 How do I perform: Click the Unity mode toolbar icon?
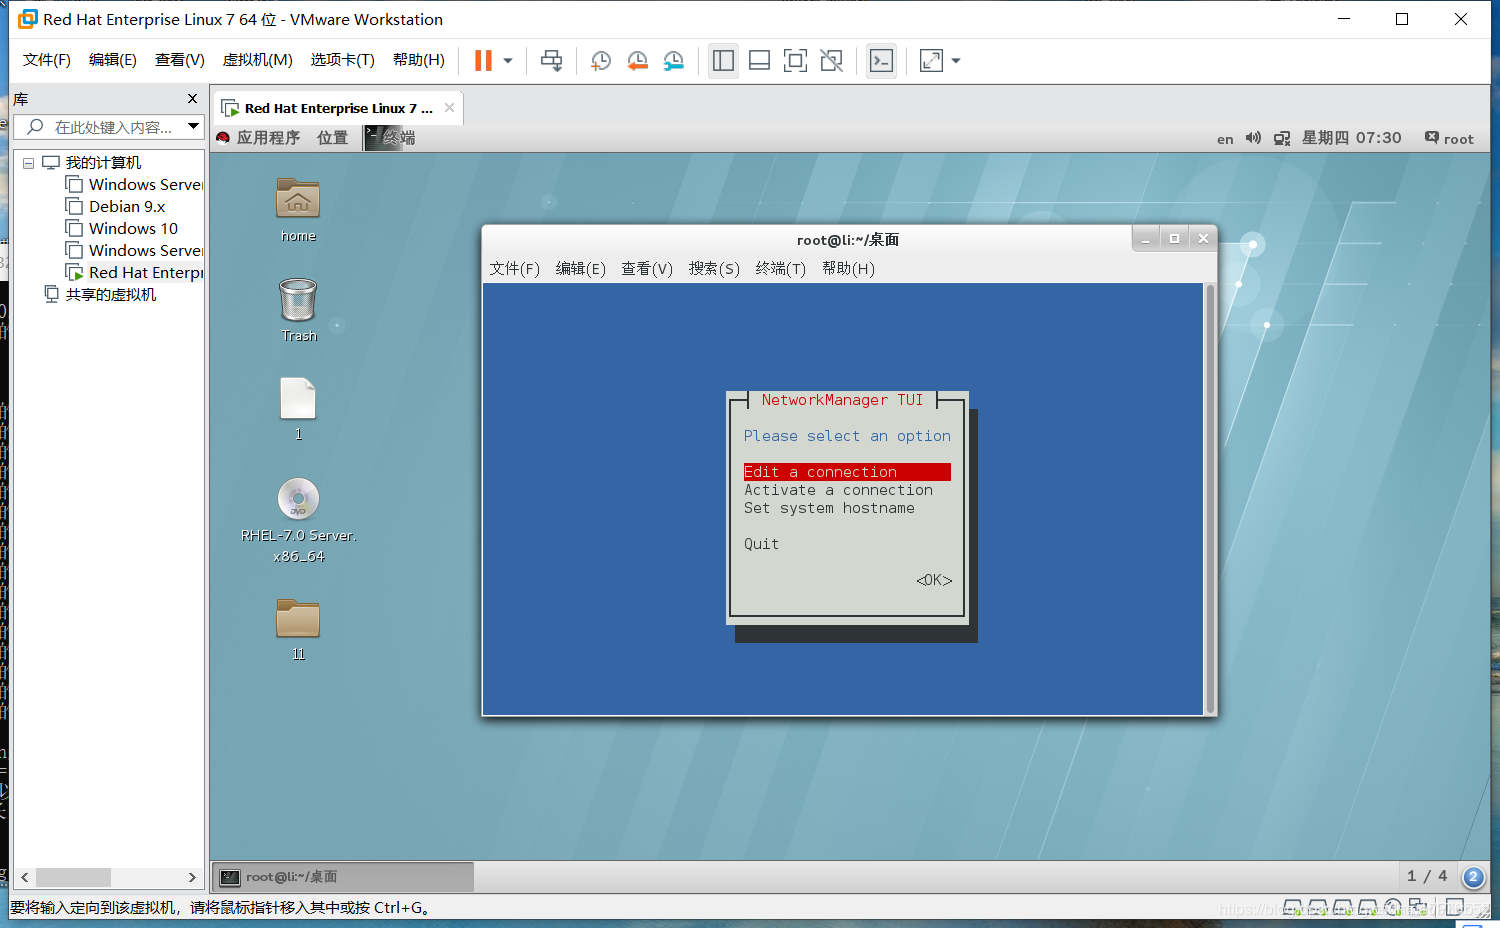pos(831,61)
